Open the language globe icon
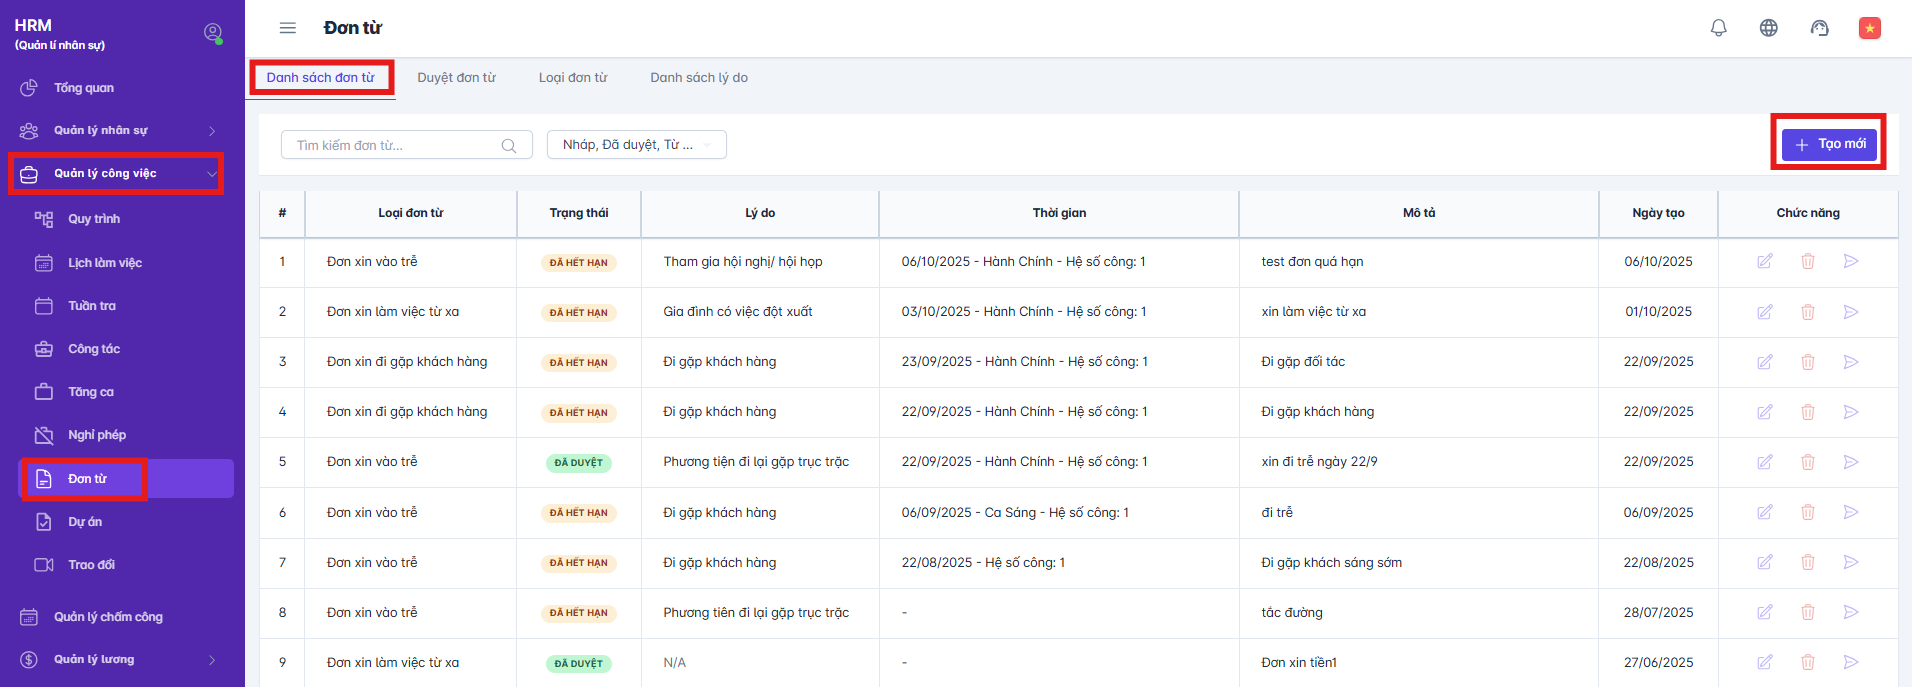This screenshot has width=1912, height=687. pos(1768,28)
